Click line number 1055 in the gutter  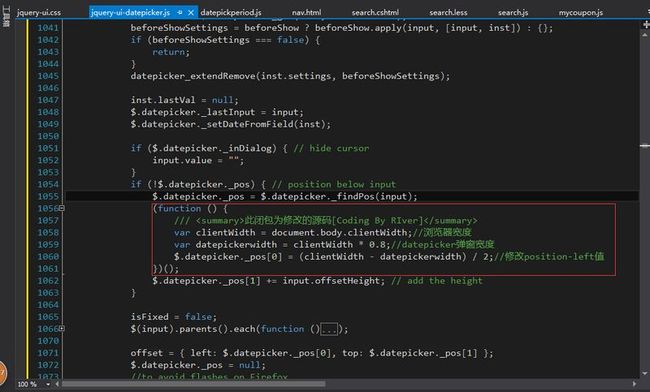click(48, 196)
